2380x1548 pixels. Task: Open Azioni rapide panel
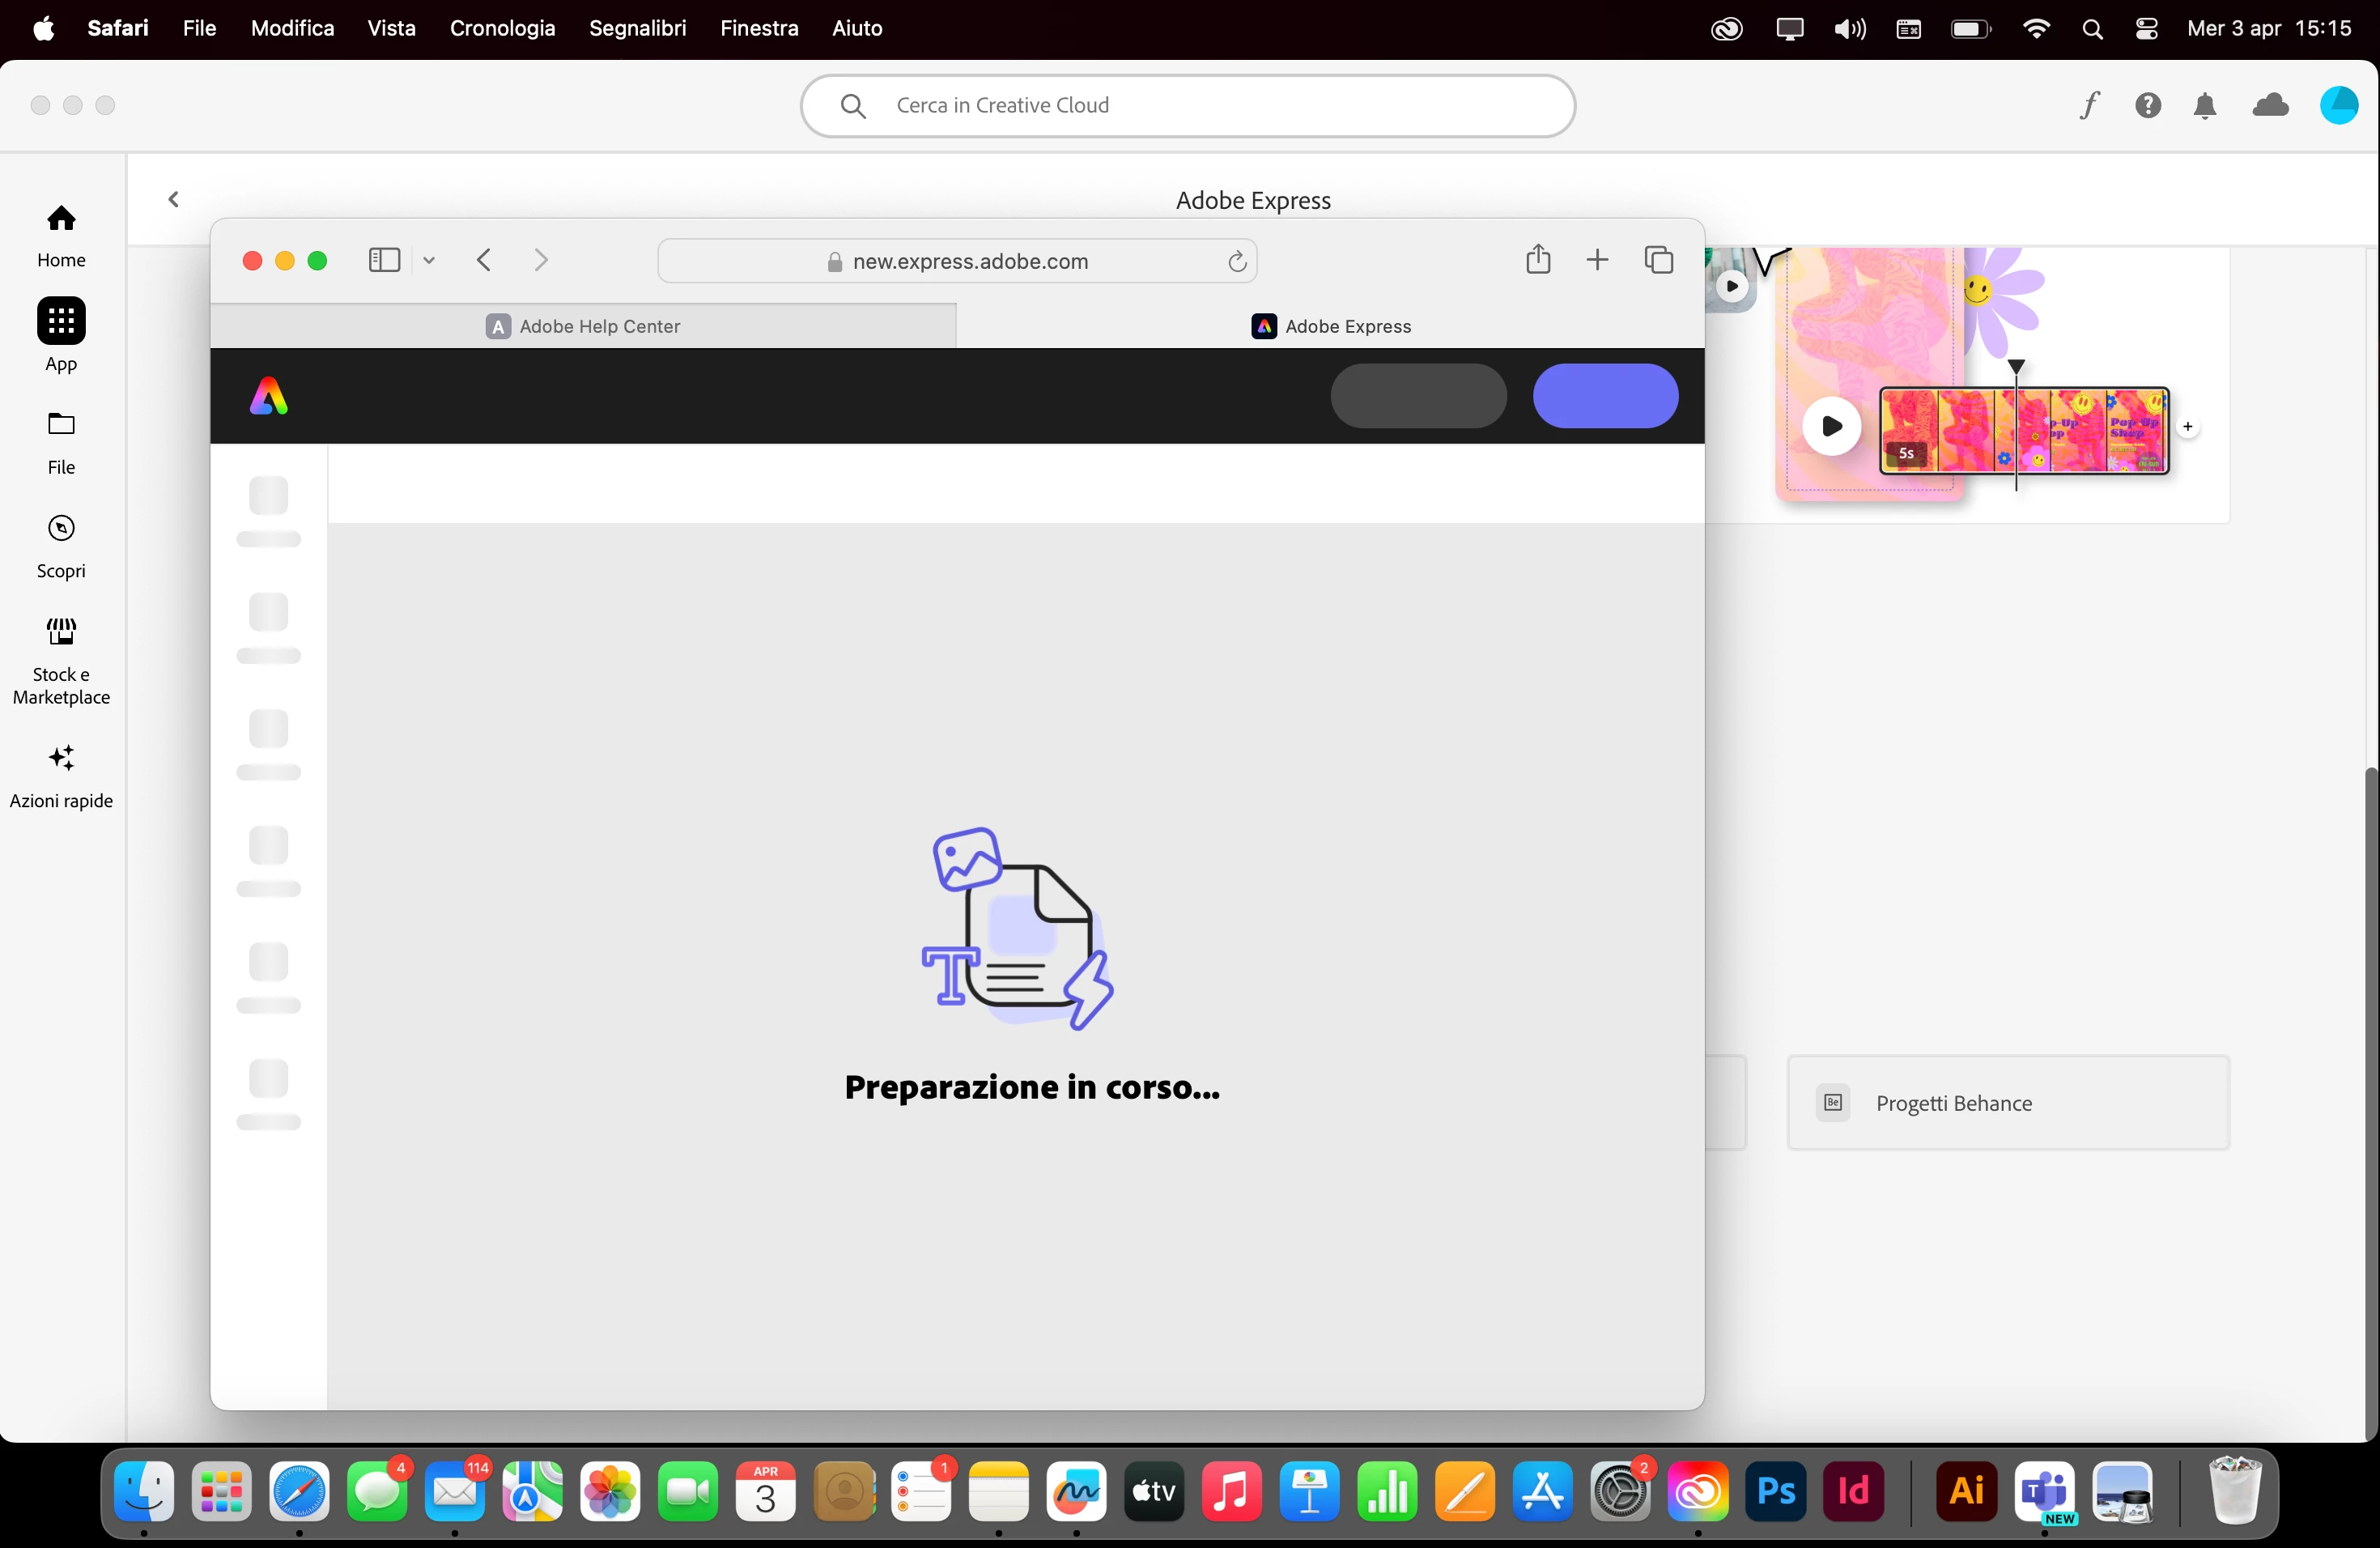click(61, 775)
